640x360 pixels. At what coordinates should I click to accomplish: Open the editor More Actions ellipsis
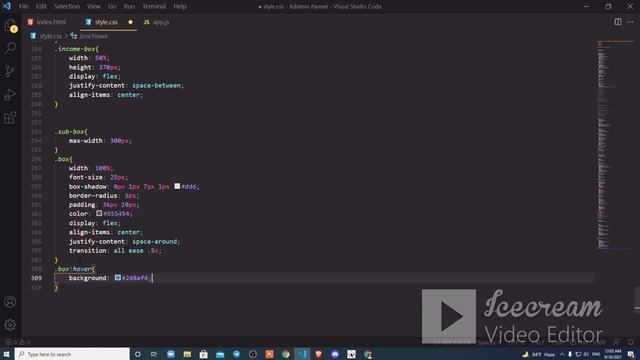[630, 22]
